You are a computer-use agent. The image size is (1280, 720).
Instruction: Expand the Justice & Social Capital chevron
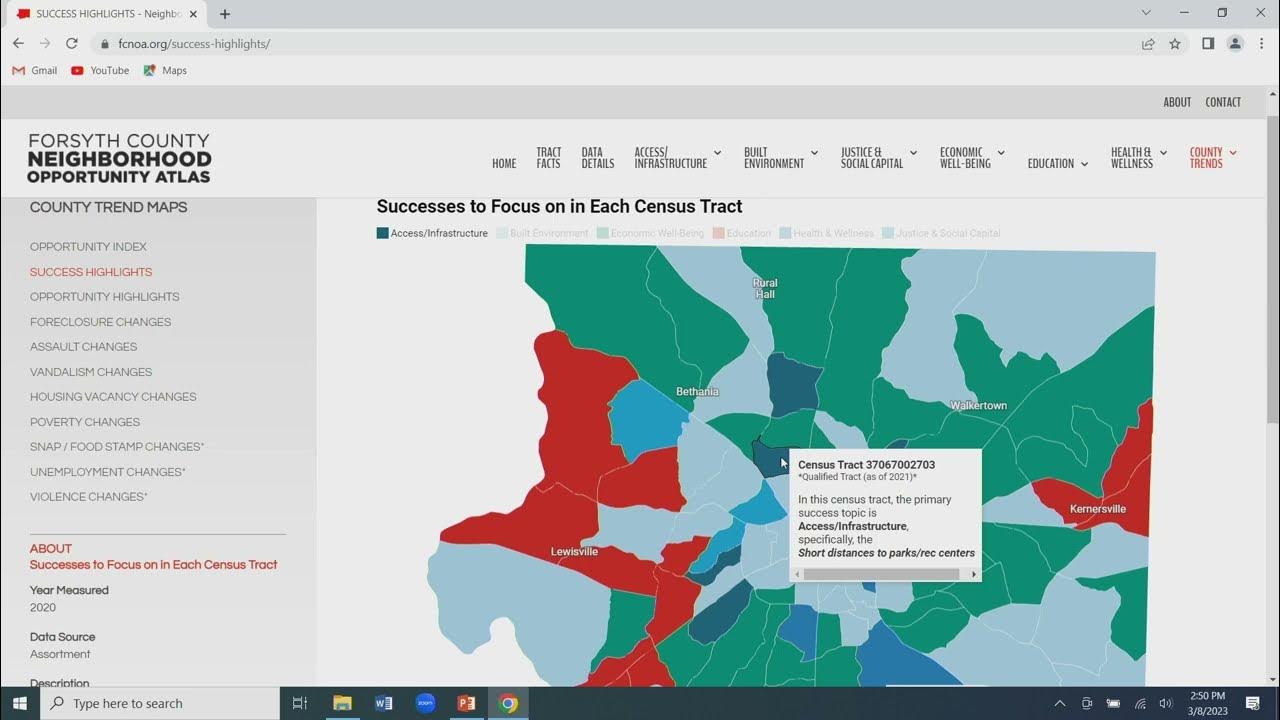912,153
